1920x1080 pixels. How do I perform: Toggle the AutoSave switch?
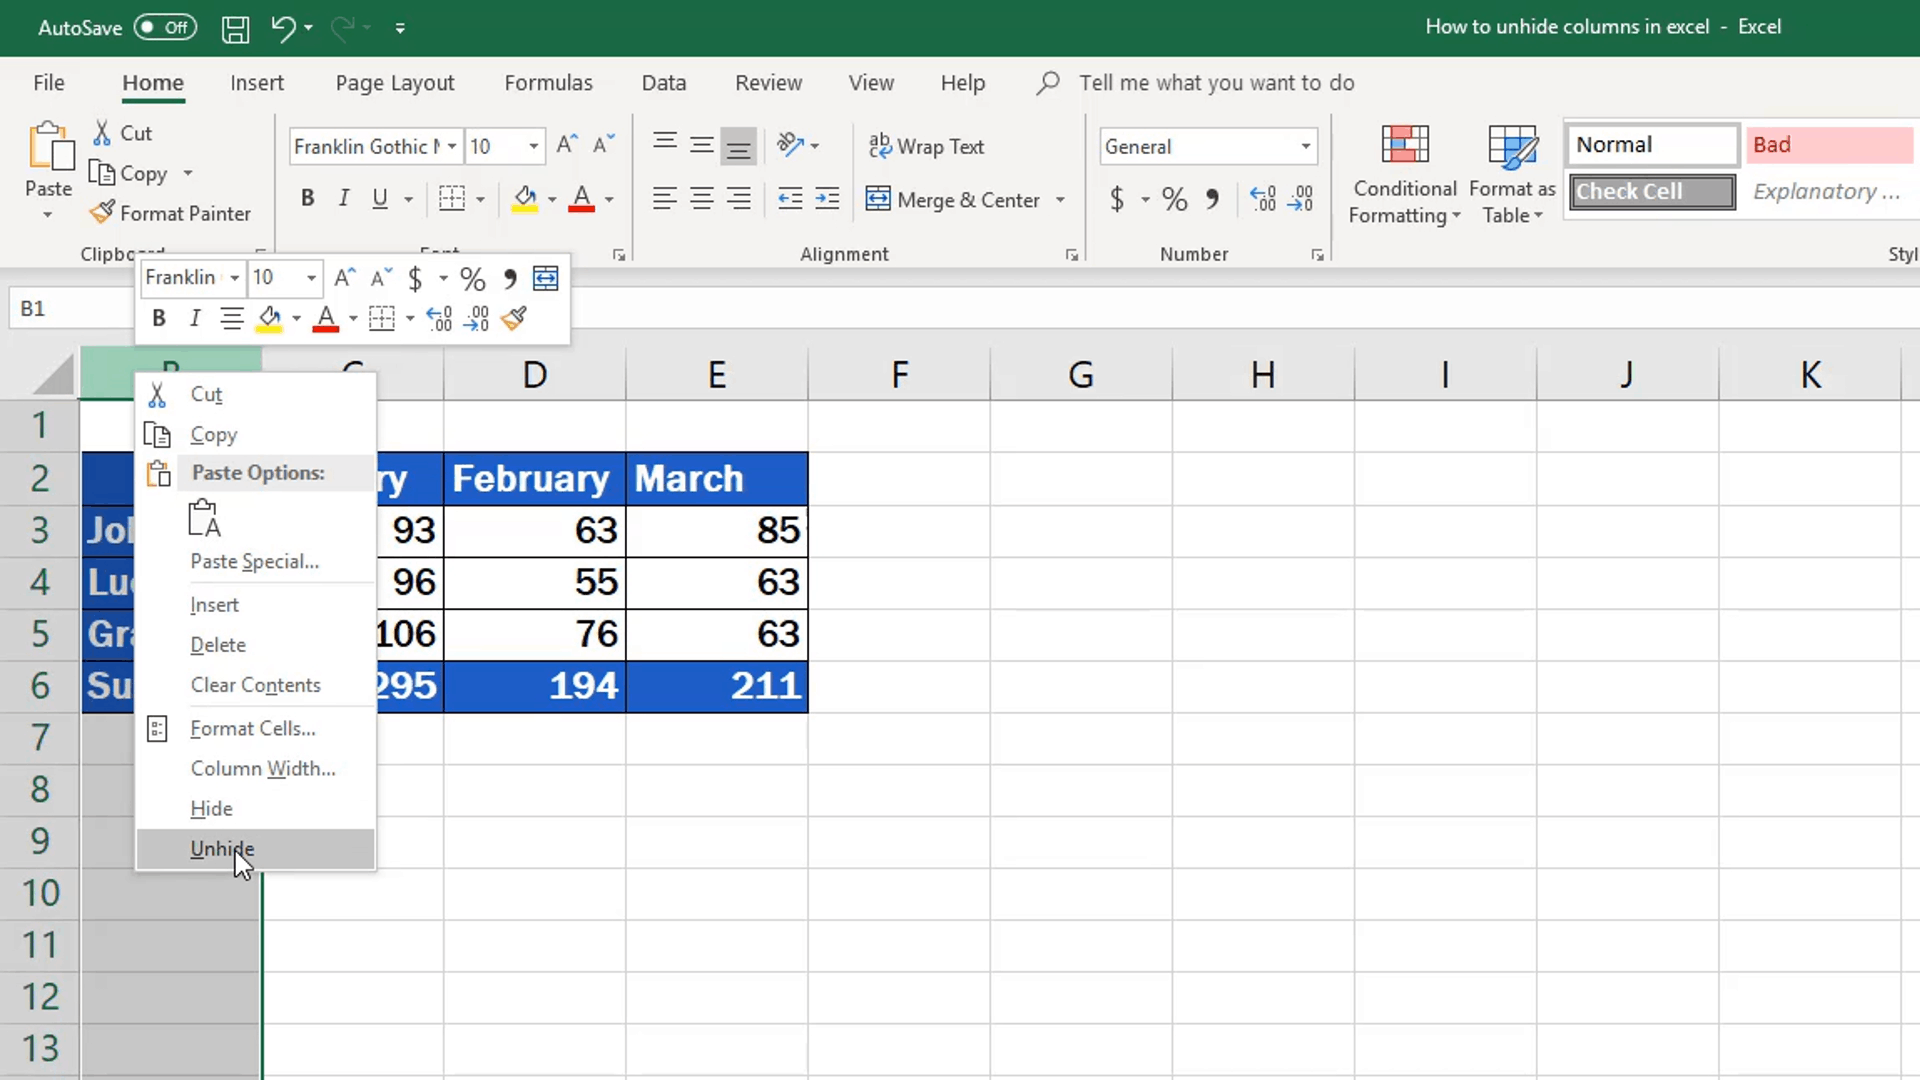[x=163, y=27]
